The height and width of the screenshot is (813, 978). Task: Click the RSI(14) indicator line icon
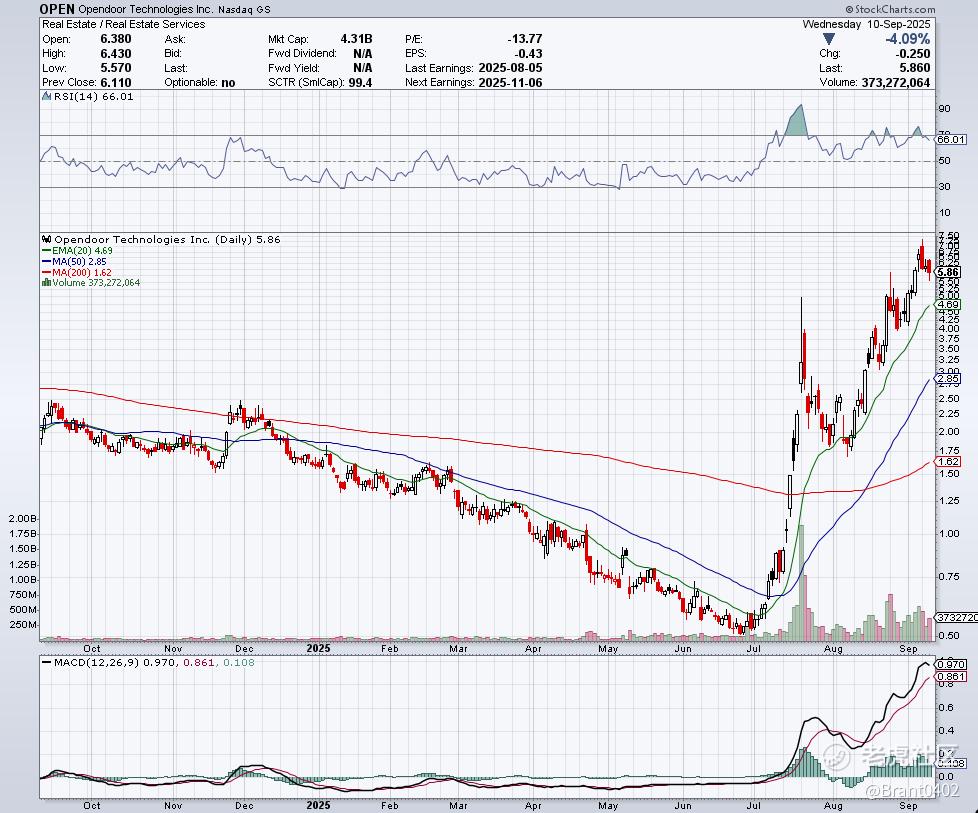pos(46,96)
